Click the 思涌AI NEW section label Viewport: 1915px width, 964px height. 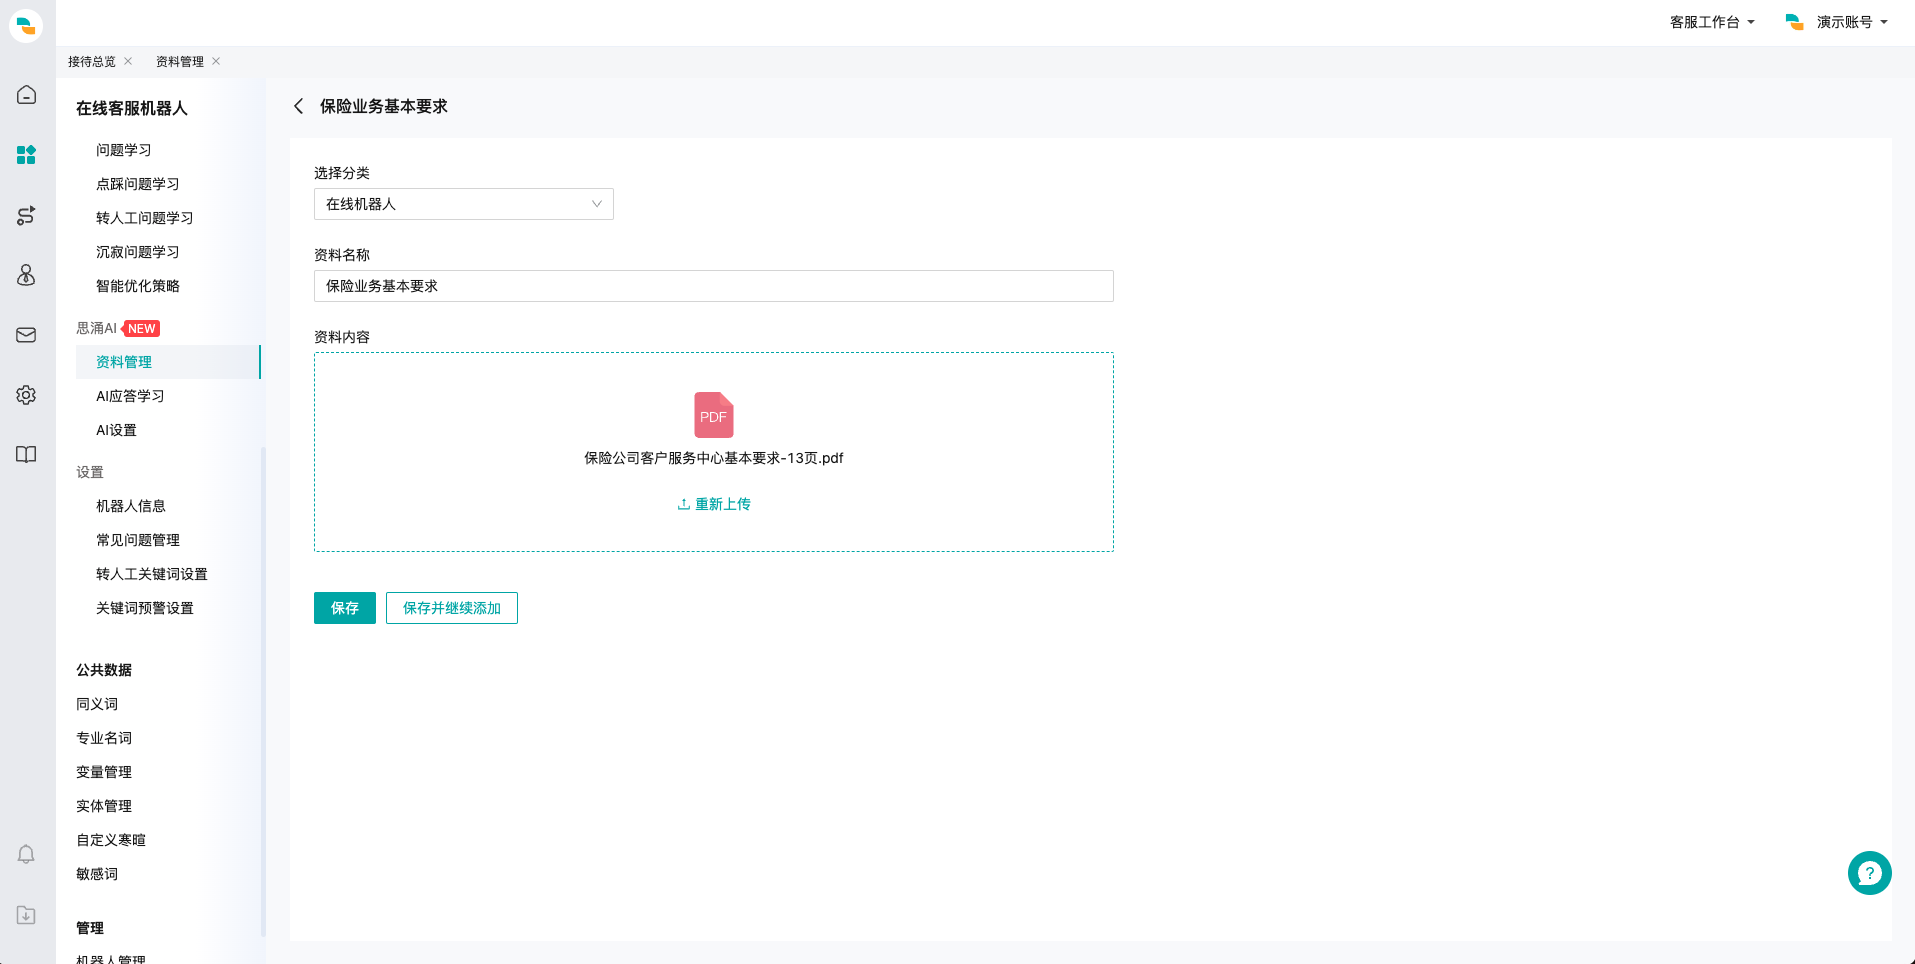click(118, 328)
